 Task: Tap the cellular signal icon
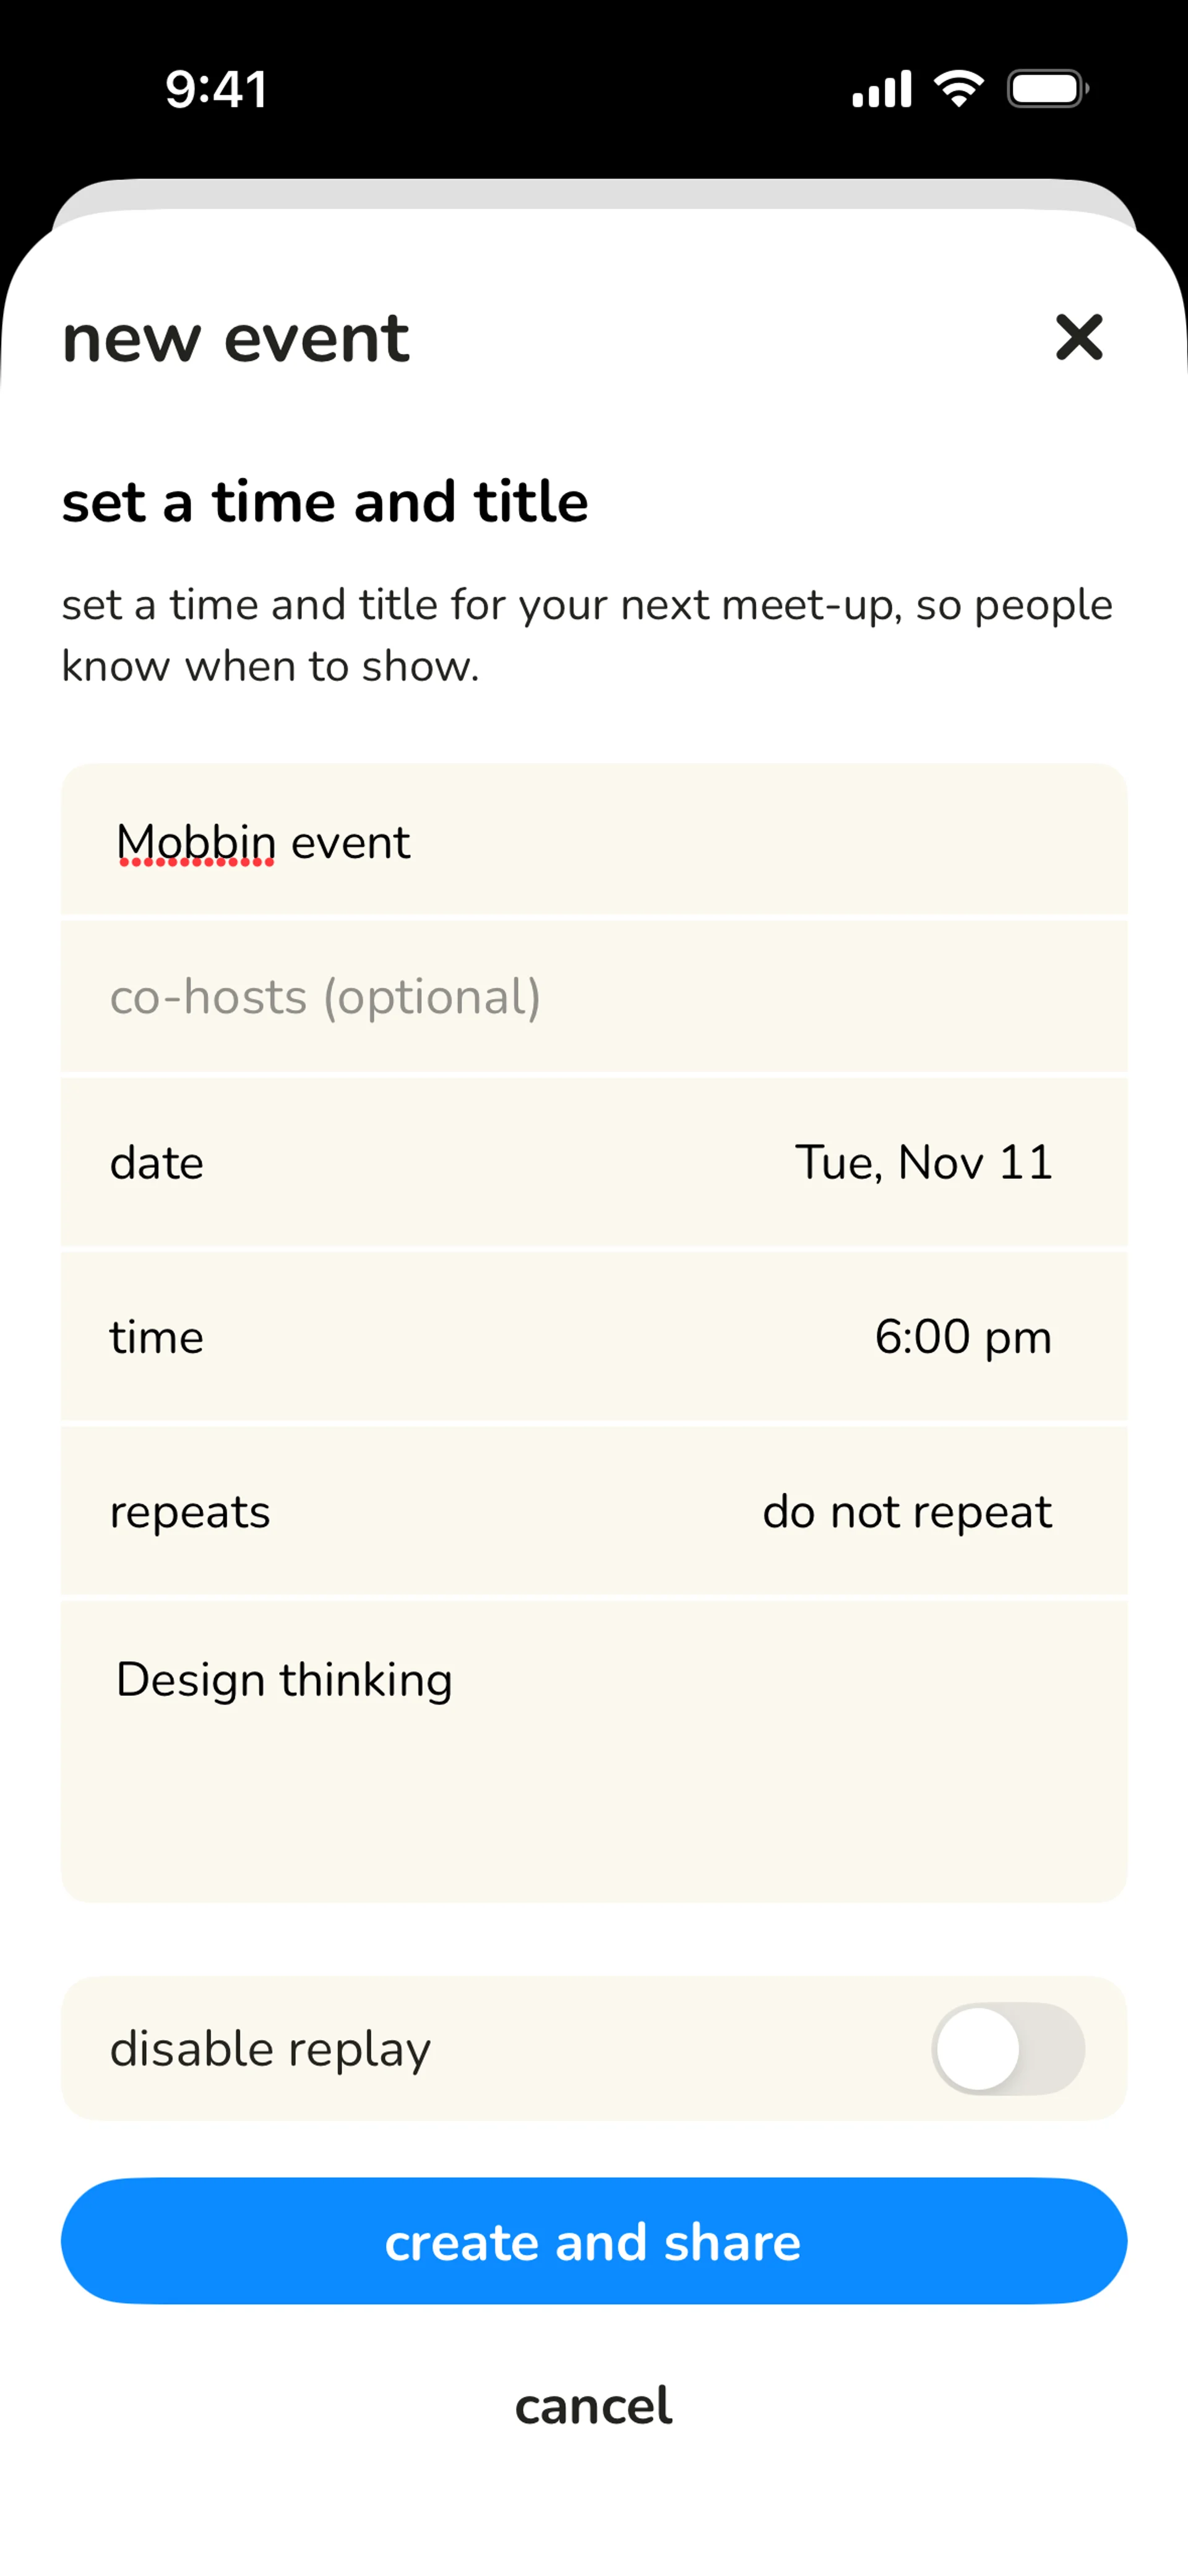click(881, 89)
